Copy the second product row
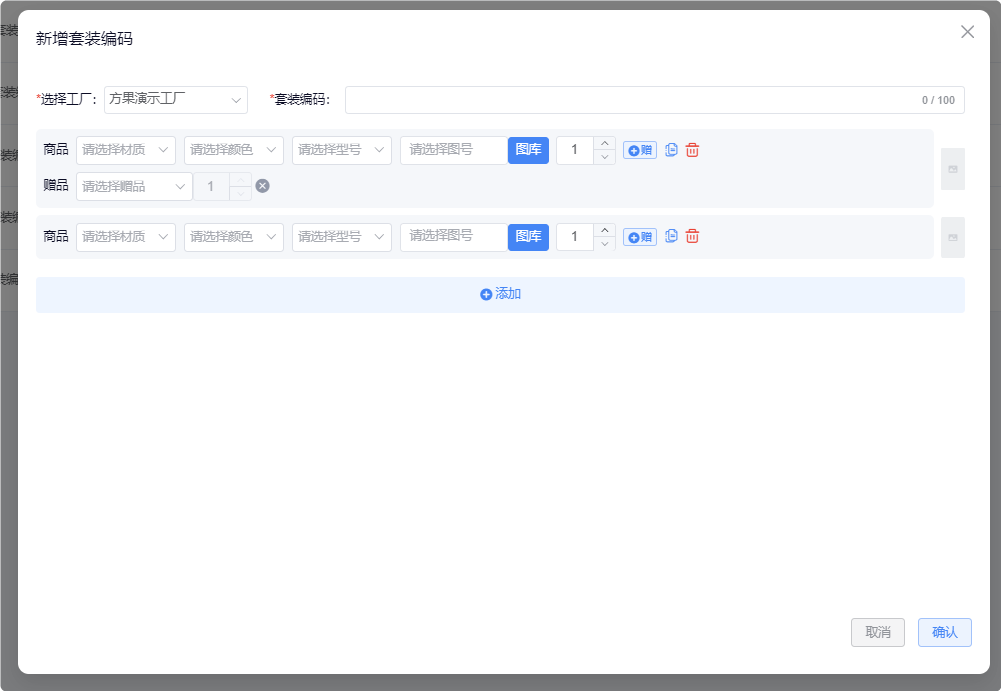Viewport: 1001px width, 691px height. pyautogui.click(x=671, y=236)
